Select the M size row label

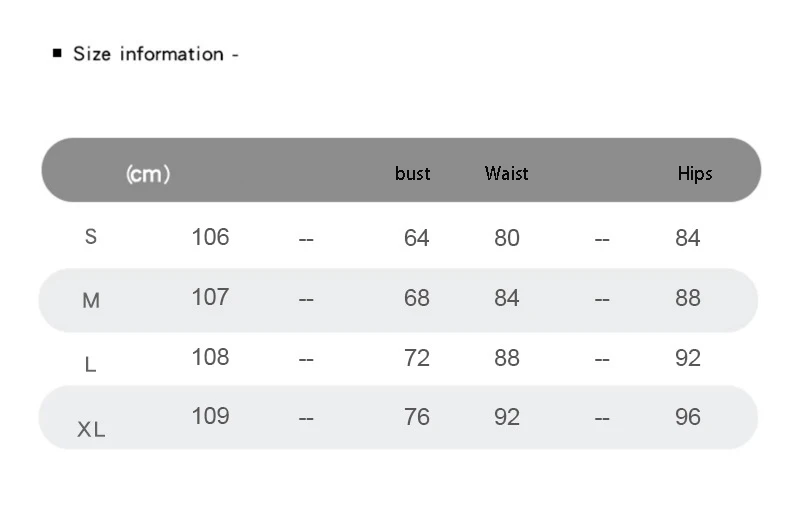[x=91, y=300]
